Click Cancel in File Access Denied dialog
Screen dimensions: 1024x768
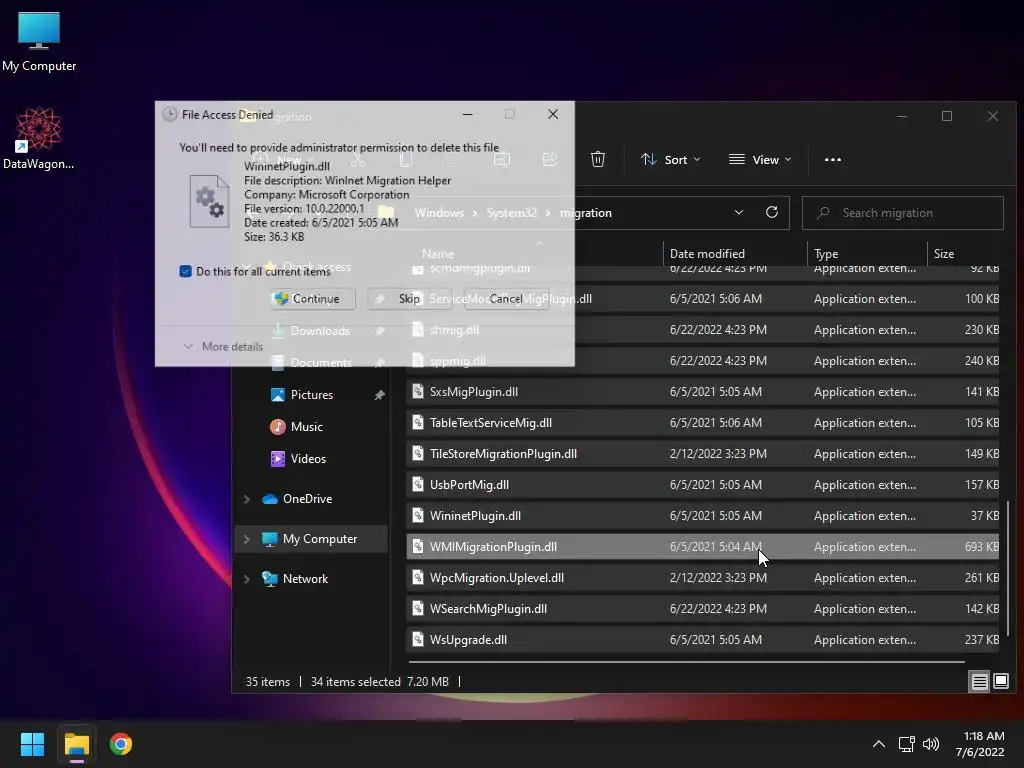pyautogui.click(x=506, y=298)
